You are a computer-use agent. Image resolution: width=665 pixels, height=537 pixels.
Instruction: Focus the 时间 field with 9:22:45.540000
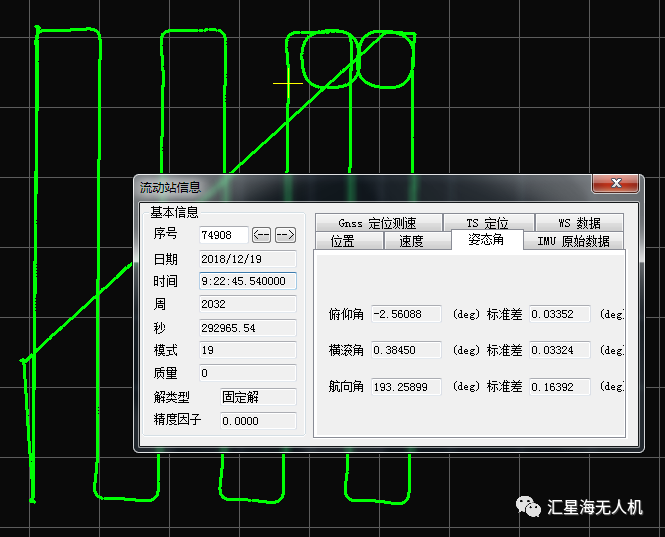247,281
